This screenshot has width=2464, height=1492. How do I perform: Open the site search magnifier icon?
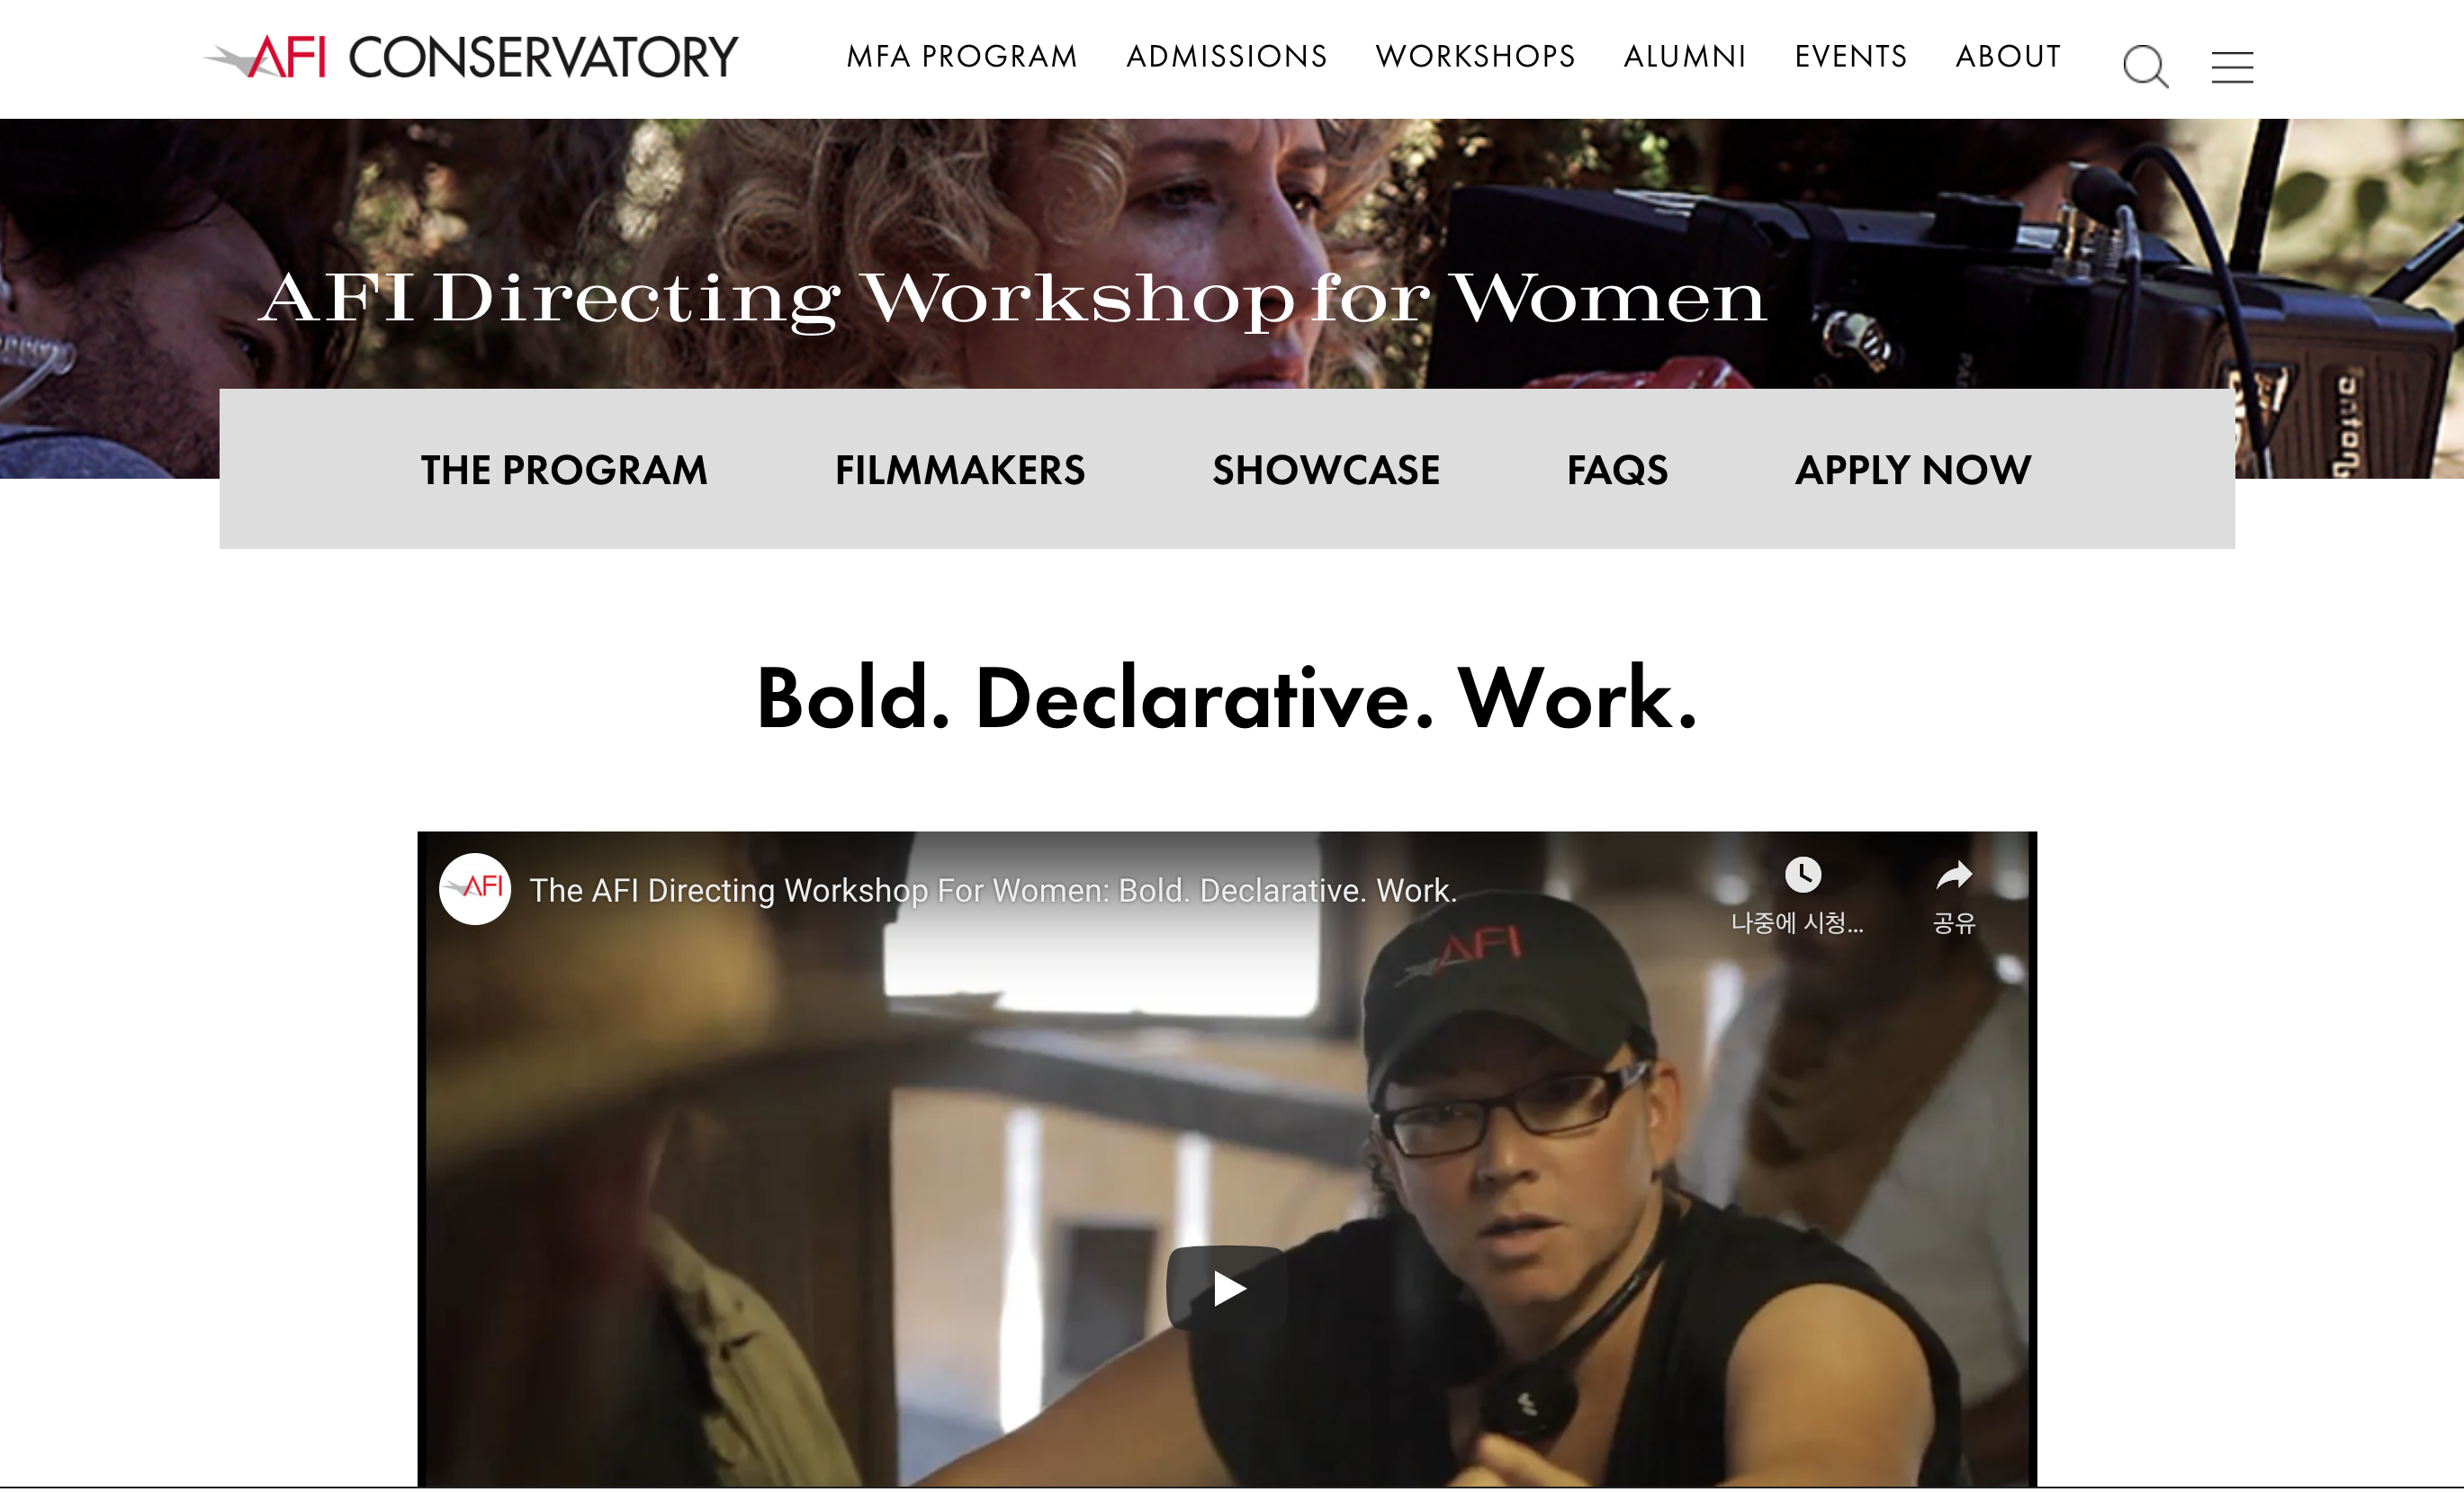coord(2145,67)
